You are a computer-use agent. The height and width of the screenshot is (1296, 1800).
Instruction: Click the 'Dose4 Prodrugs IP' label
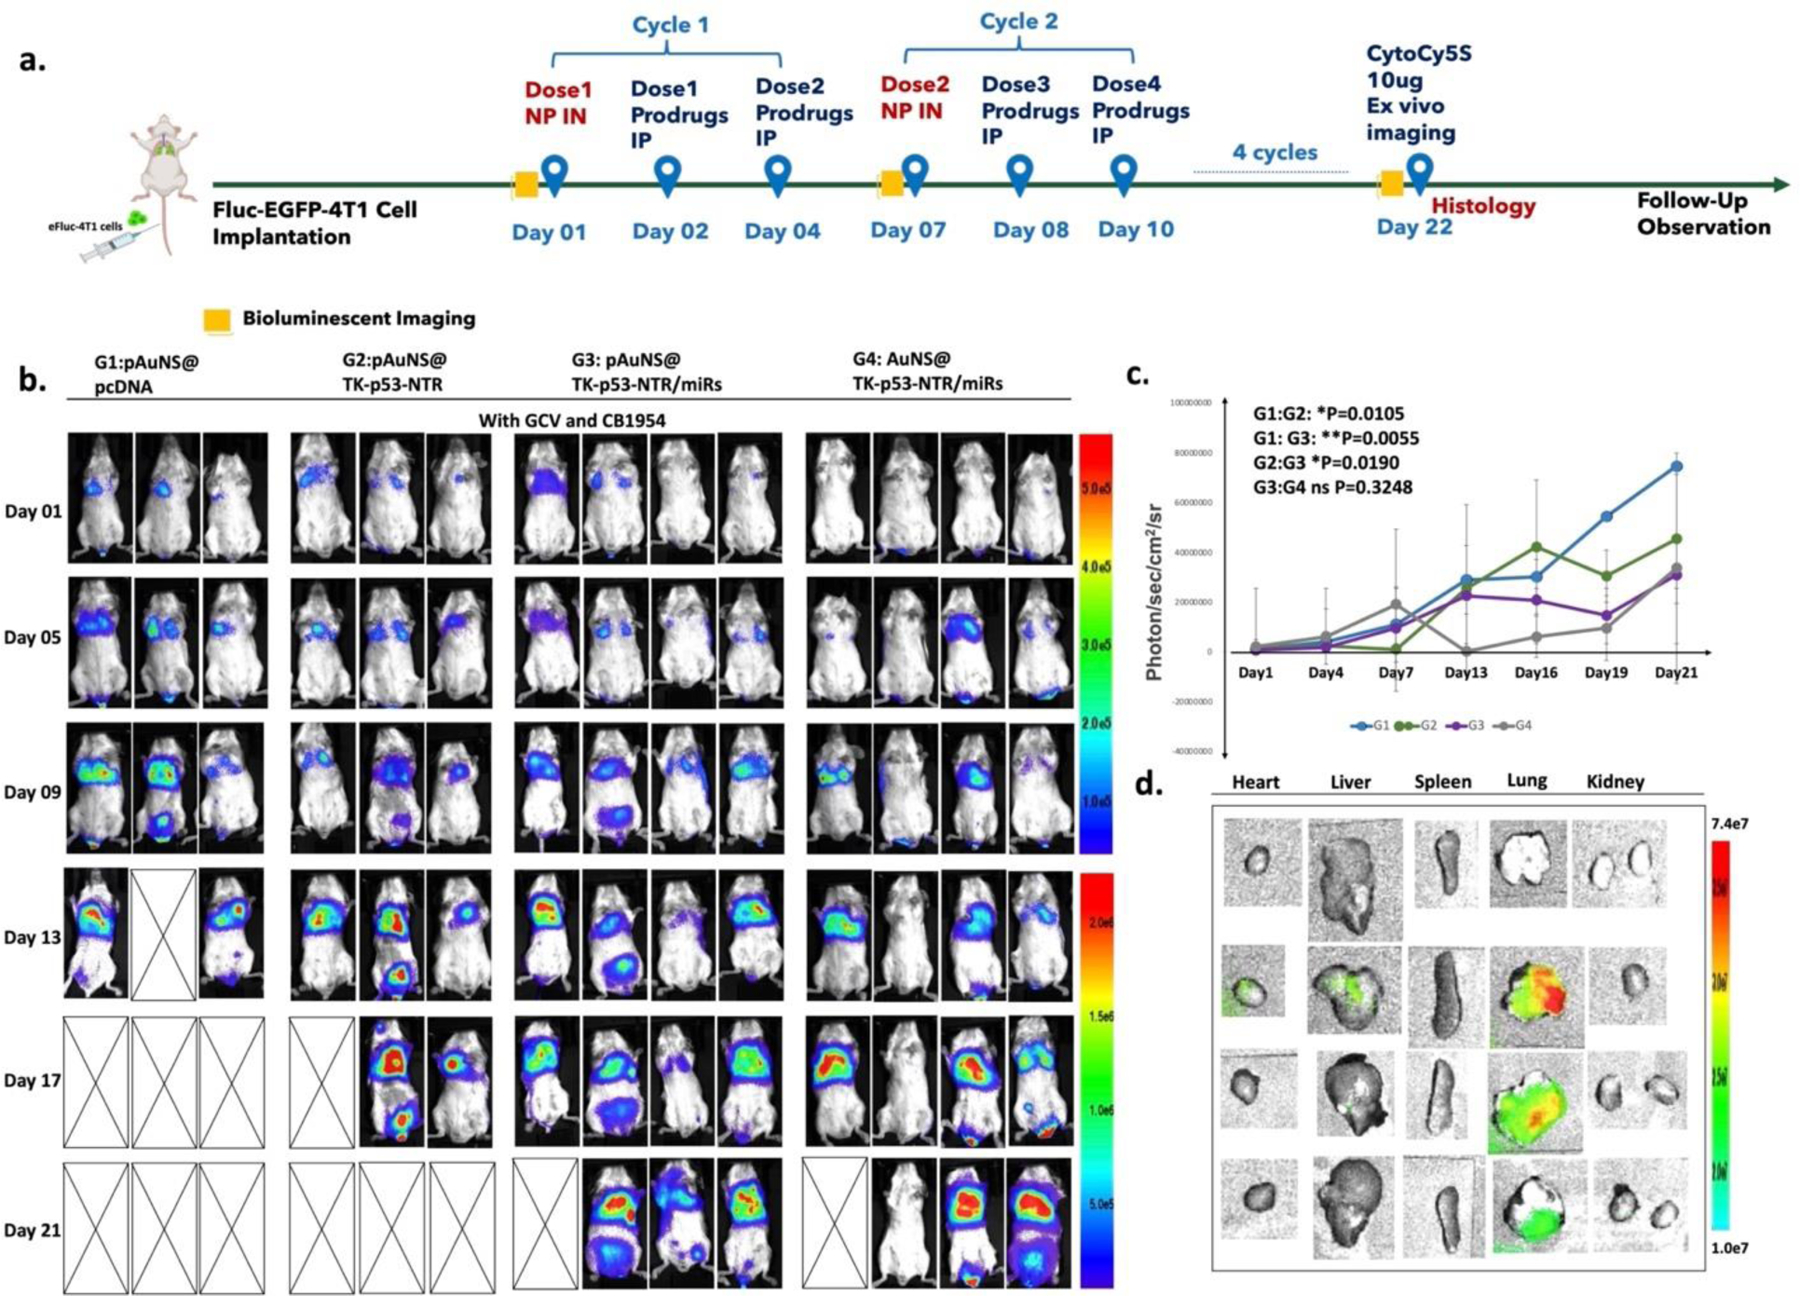(x=1140, y=110)
